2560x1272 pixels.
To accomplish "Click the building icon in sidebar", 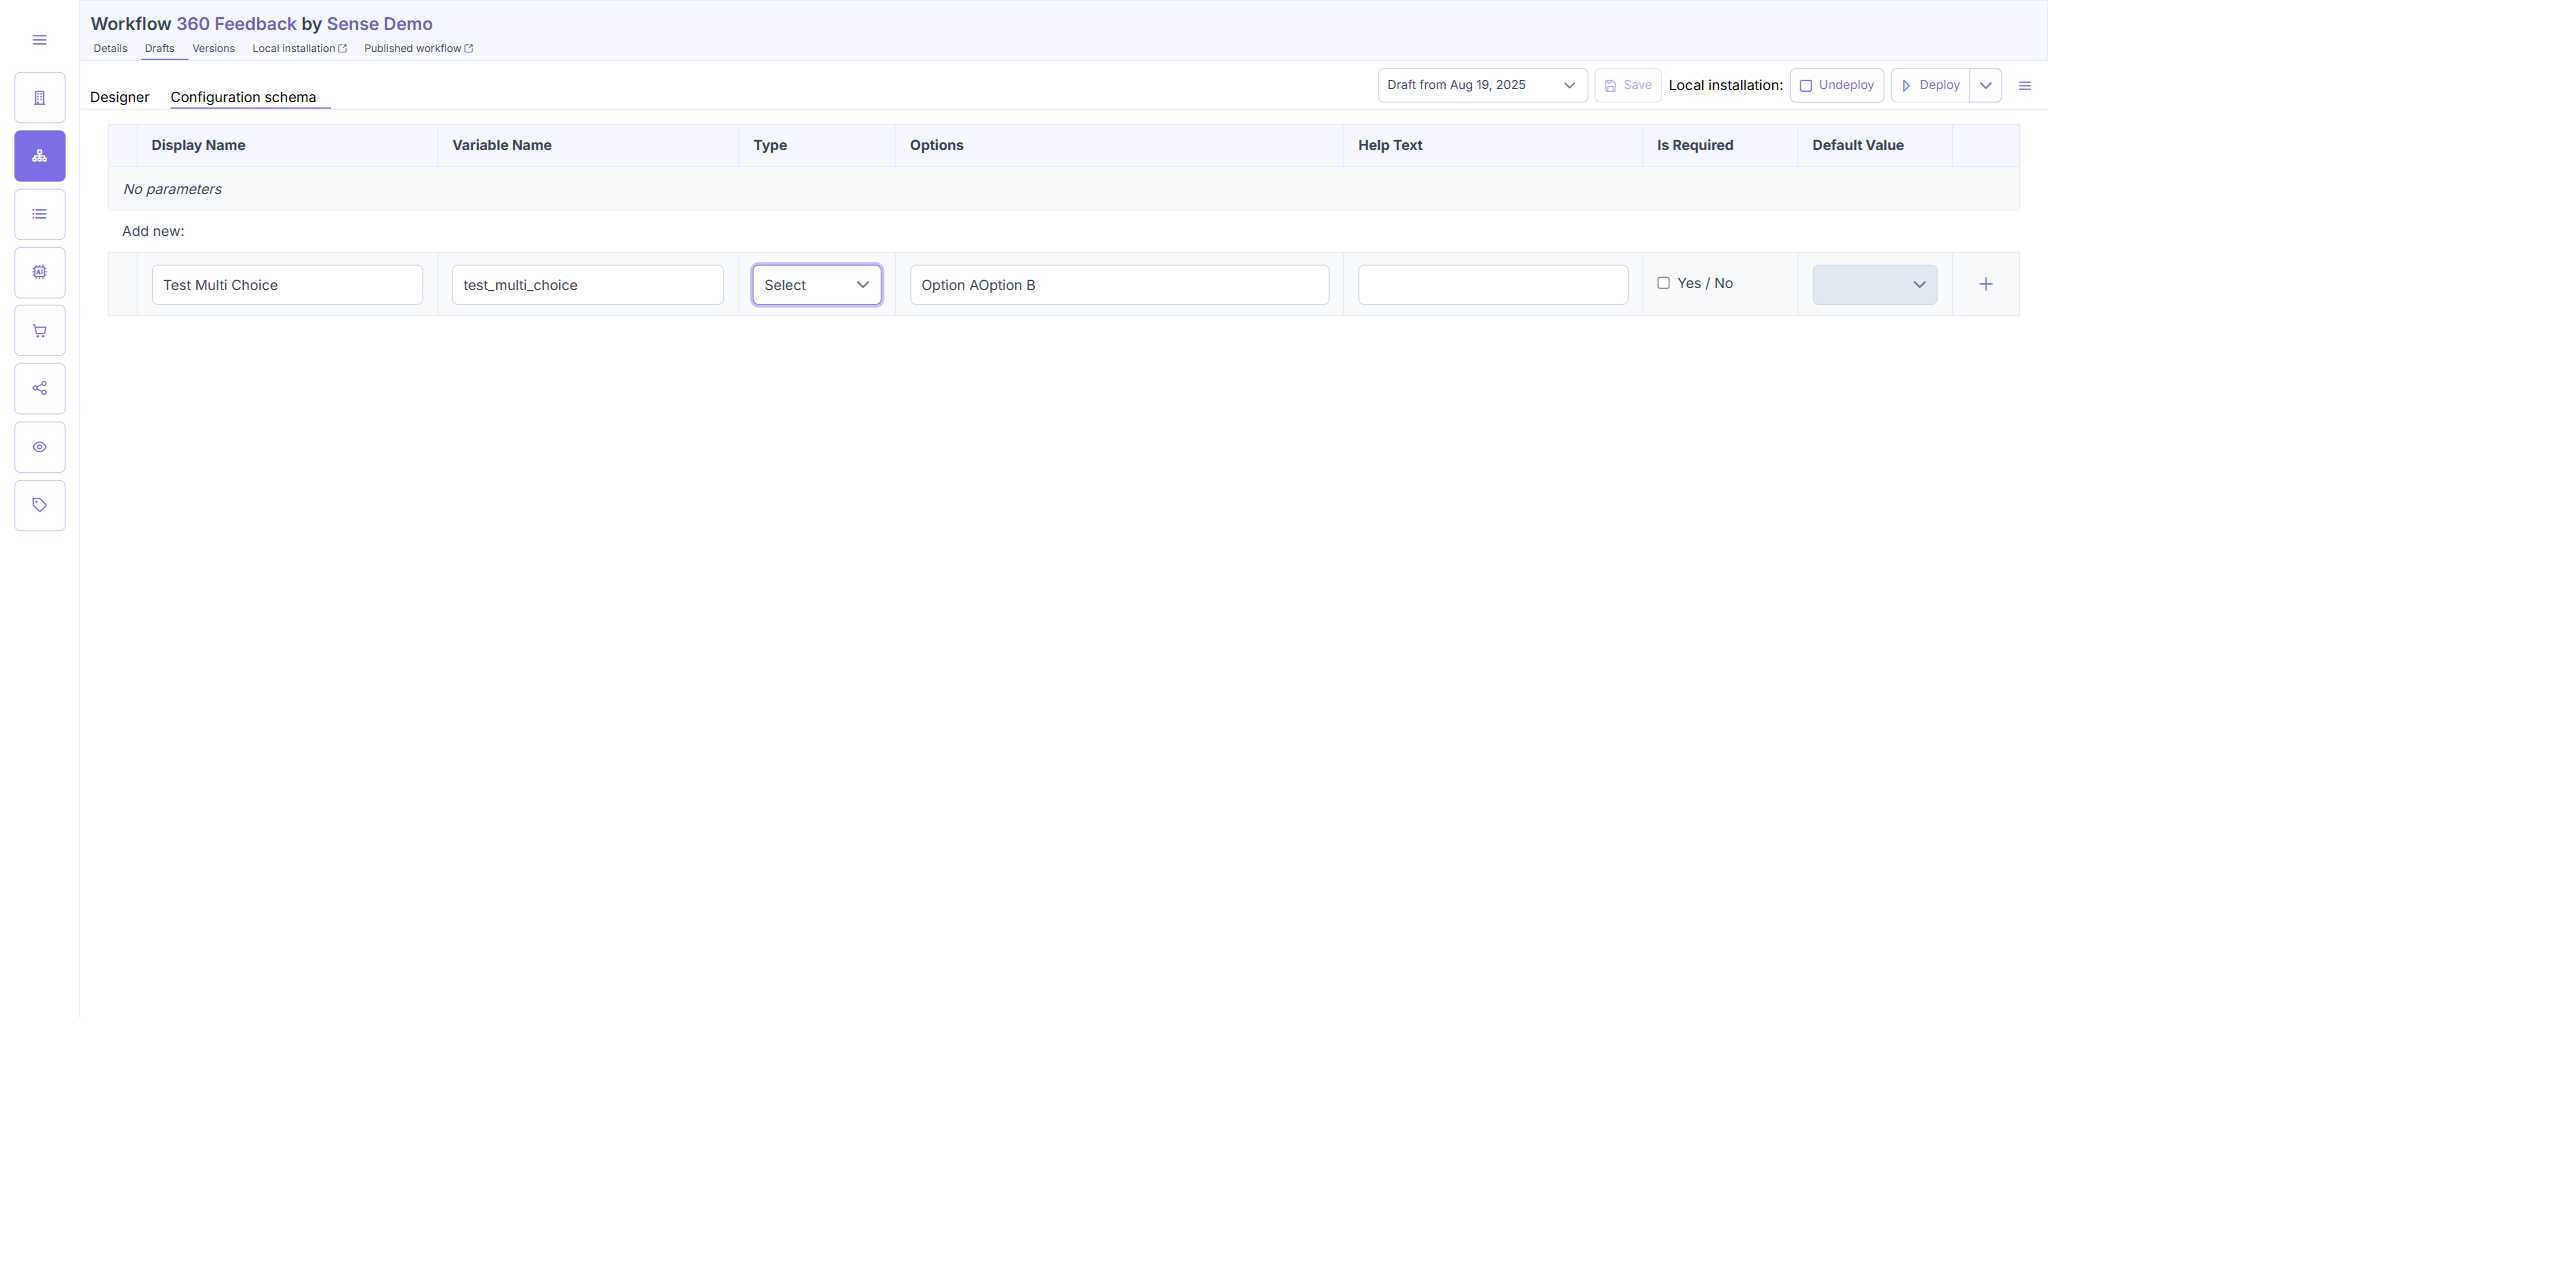I will tap(40, 98).
